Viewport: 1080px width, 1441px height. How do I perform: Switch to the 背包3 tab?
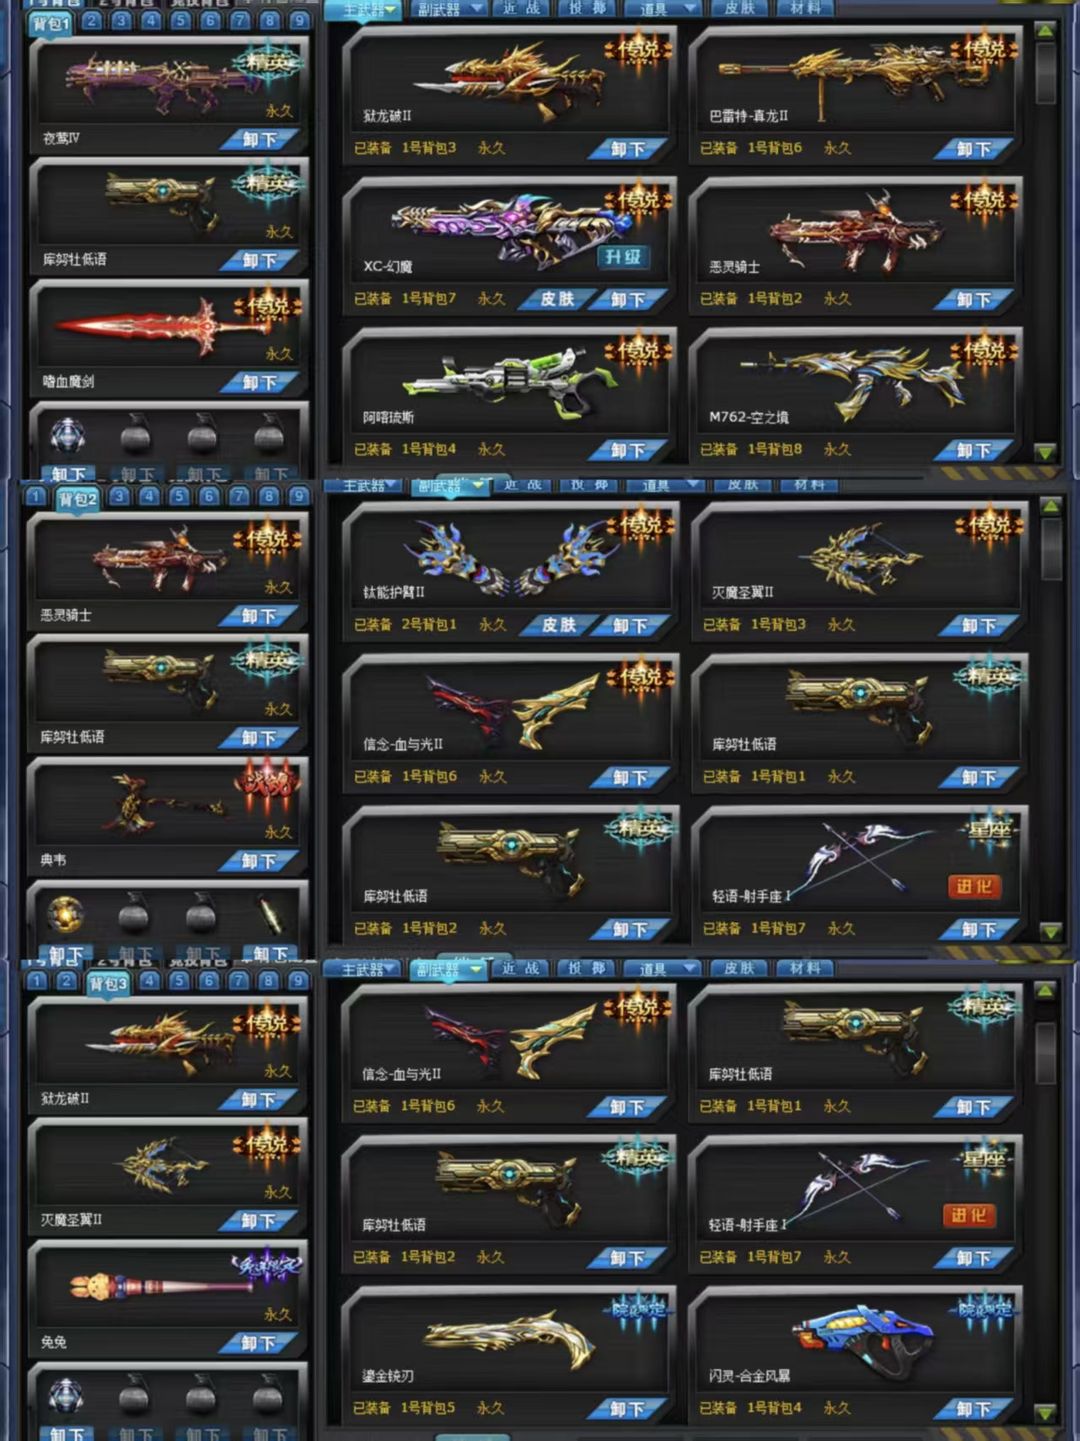[108, 983]
